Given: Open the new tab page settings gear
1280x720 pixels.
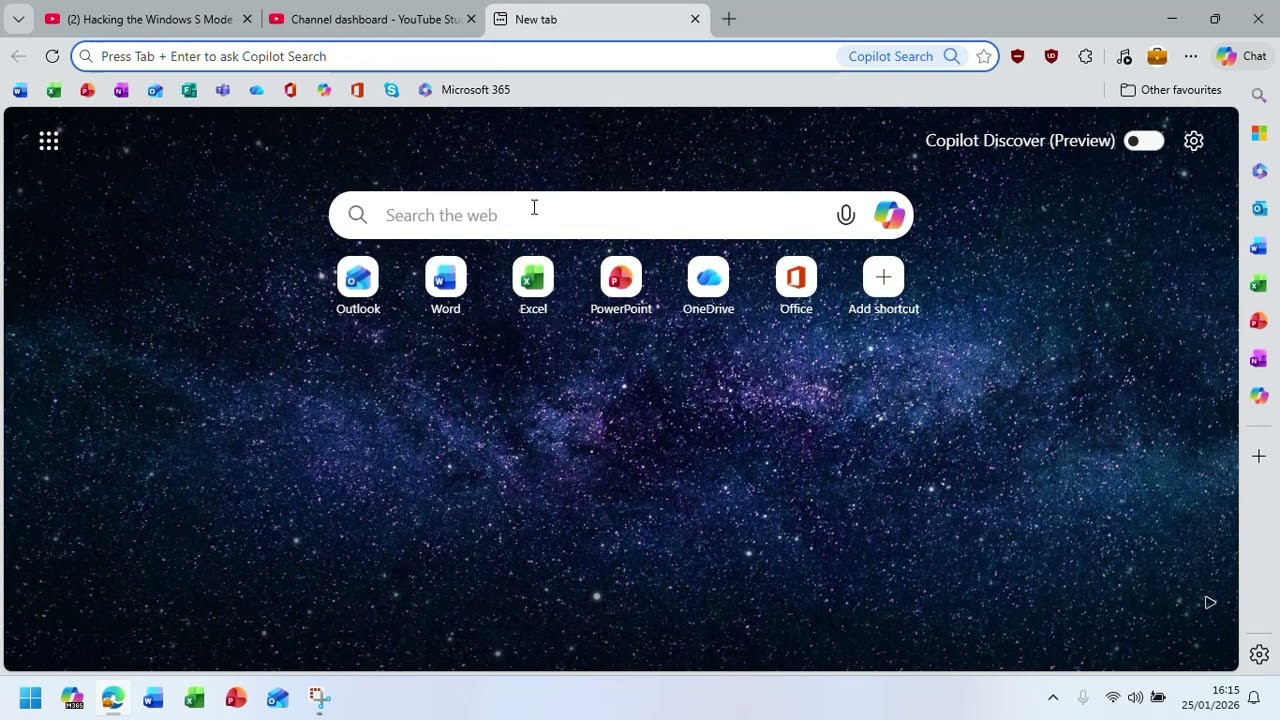Looking at the screenshot, I should 1193,141.
